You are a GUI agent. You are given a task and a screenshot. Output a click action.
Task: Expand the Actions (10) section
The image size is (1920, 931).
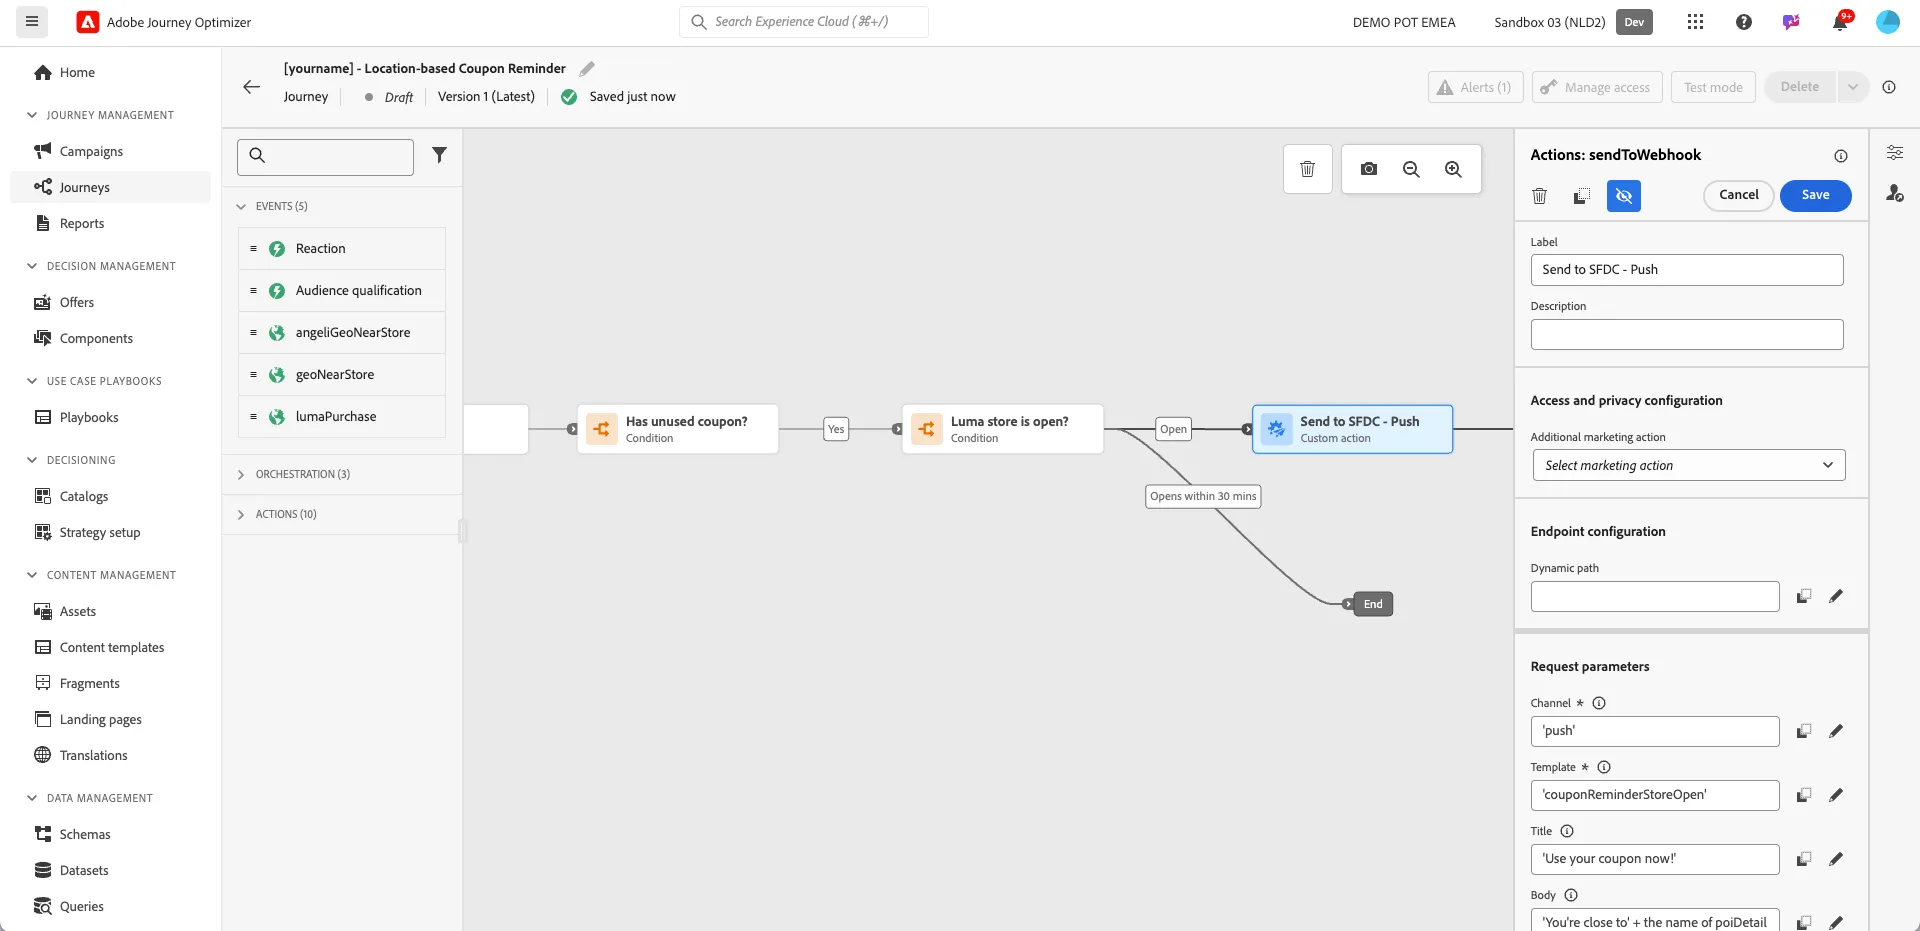(241, 514)
